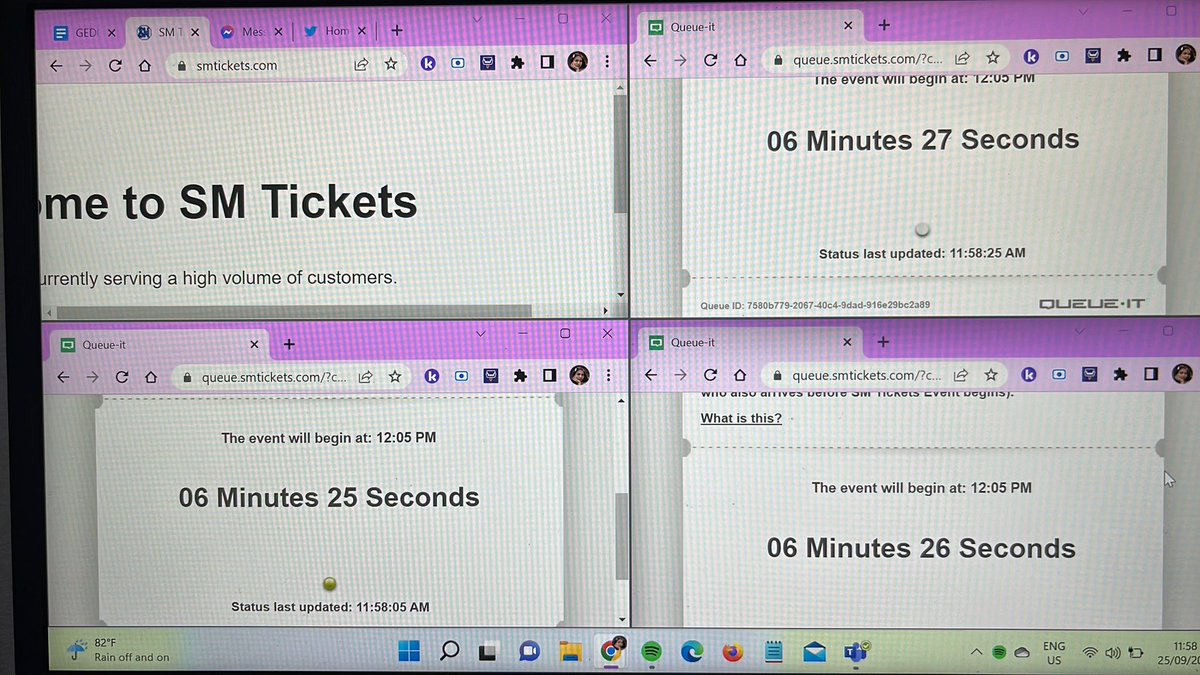The image size is (1200, 675).
Task: Click scroll-down arrow in 06 Minutes 25 Seconds window
Action: (x=620, y=620)
